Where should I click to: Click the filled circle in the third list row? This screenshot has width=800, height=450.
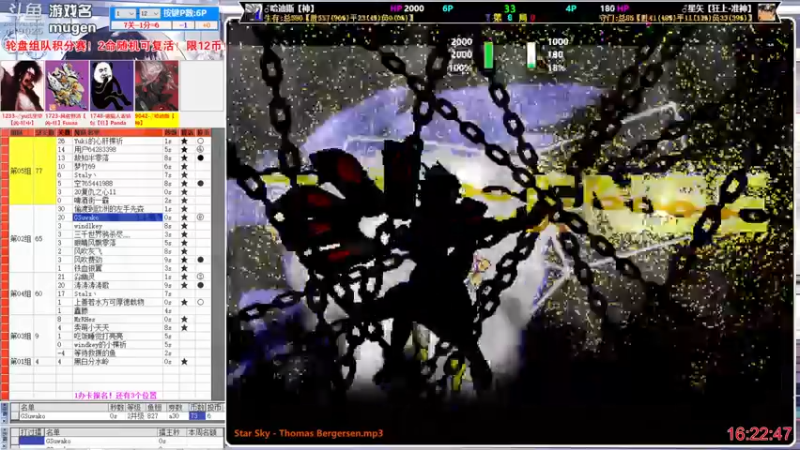coord(201,158)
